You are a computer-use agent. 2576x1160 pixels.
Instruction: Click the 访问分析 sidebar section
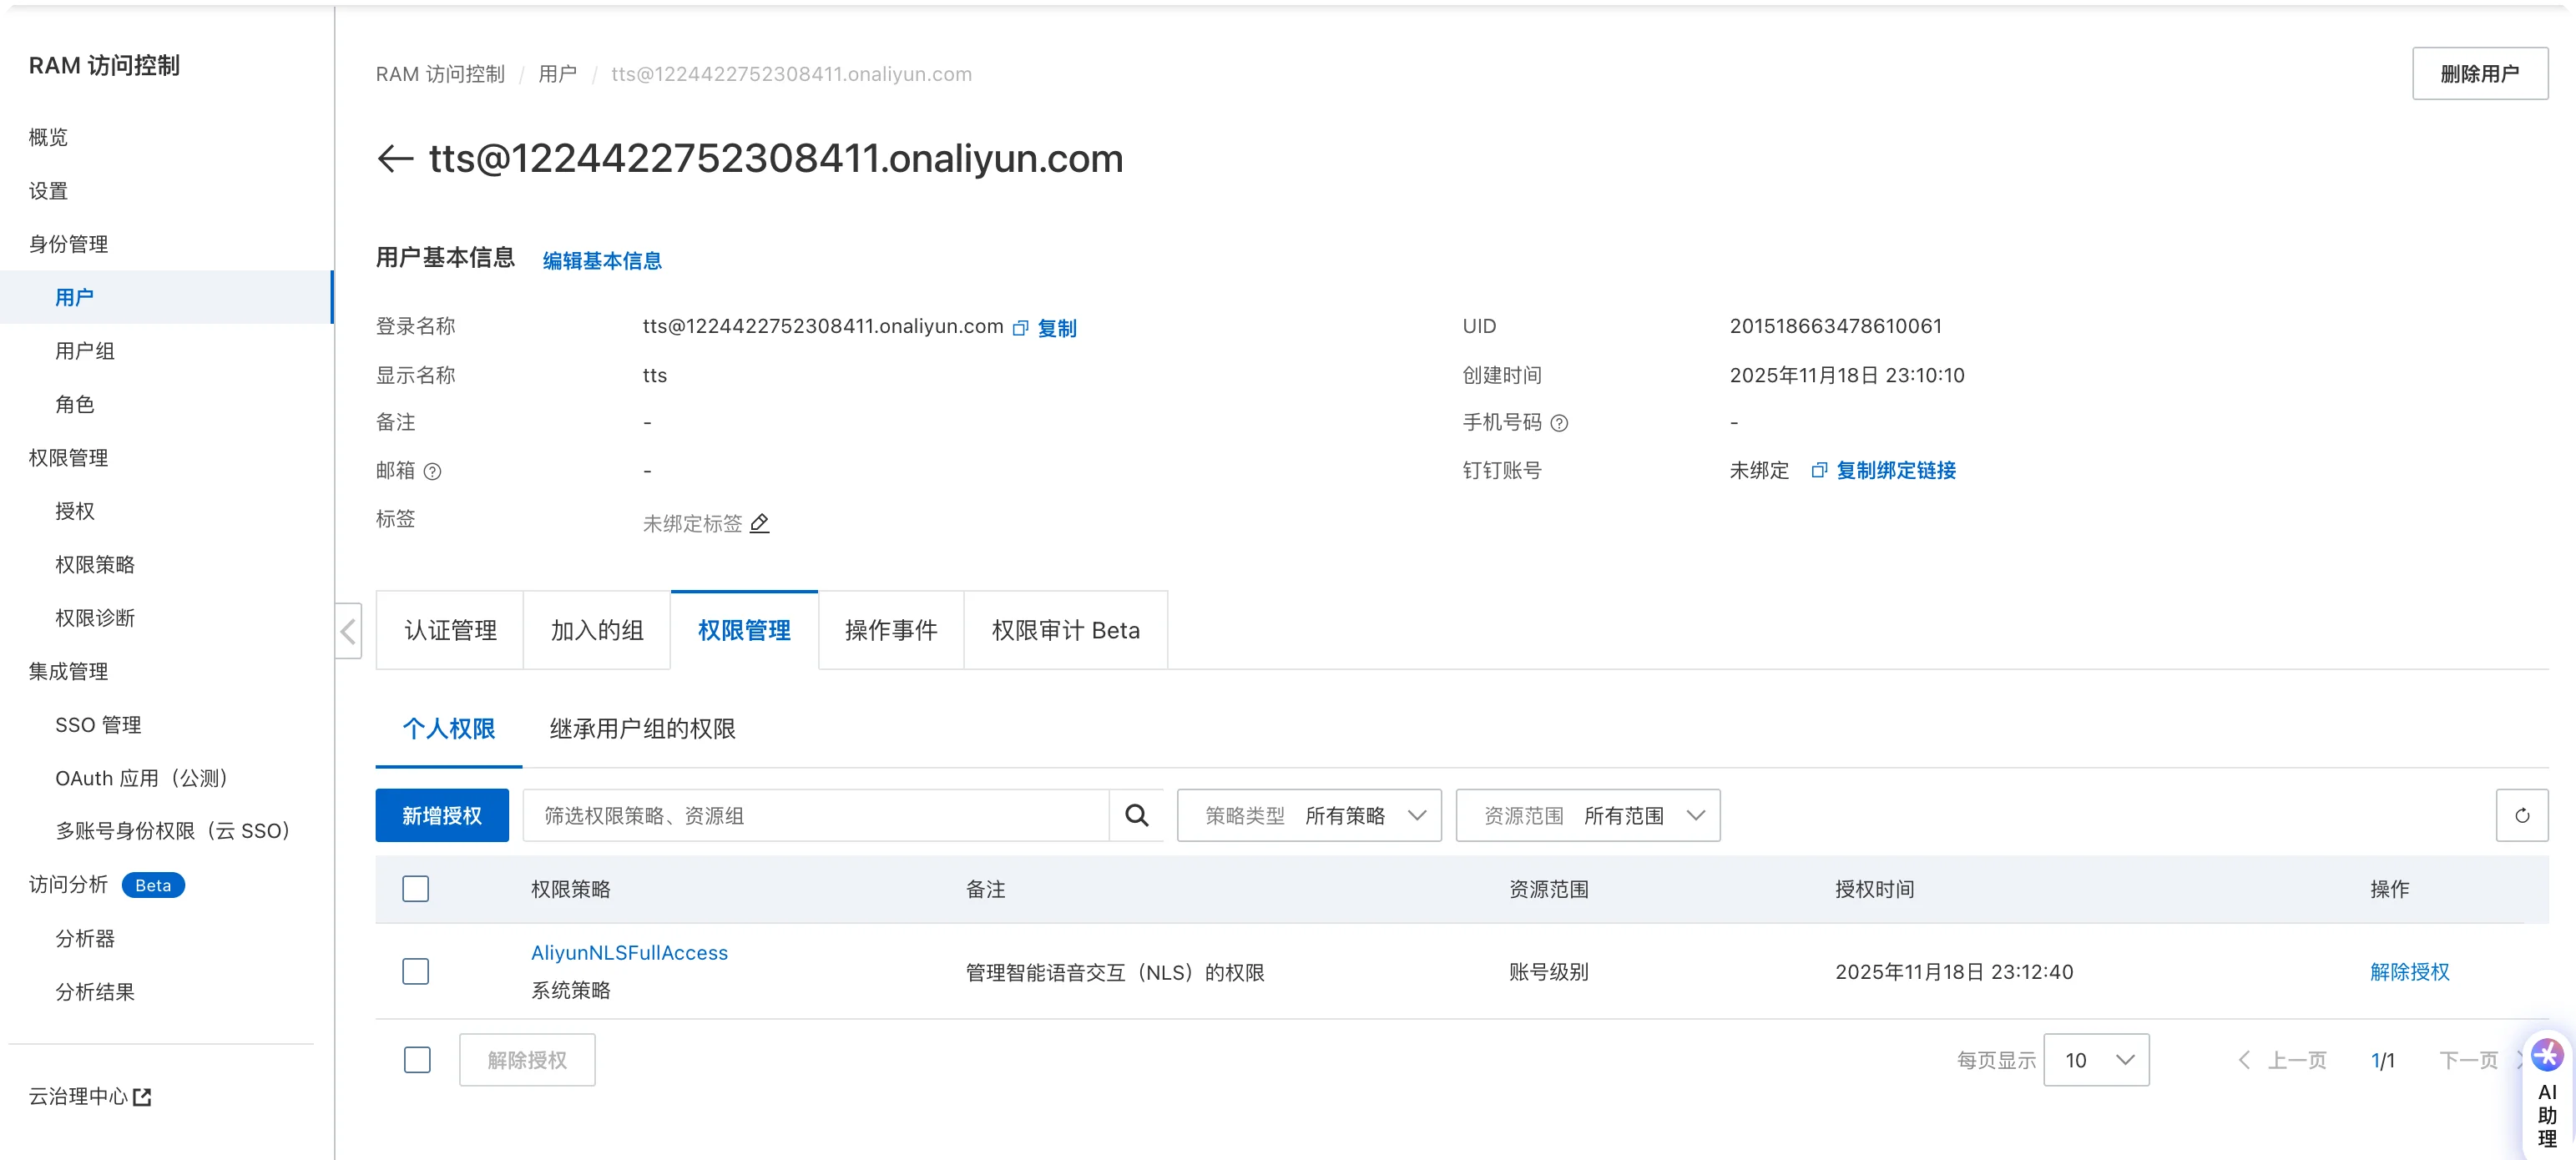click(x=68, y=884)
